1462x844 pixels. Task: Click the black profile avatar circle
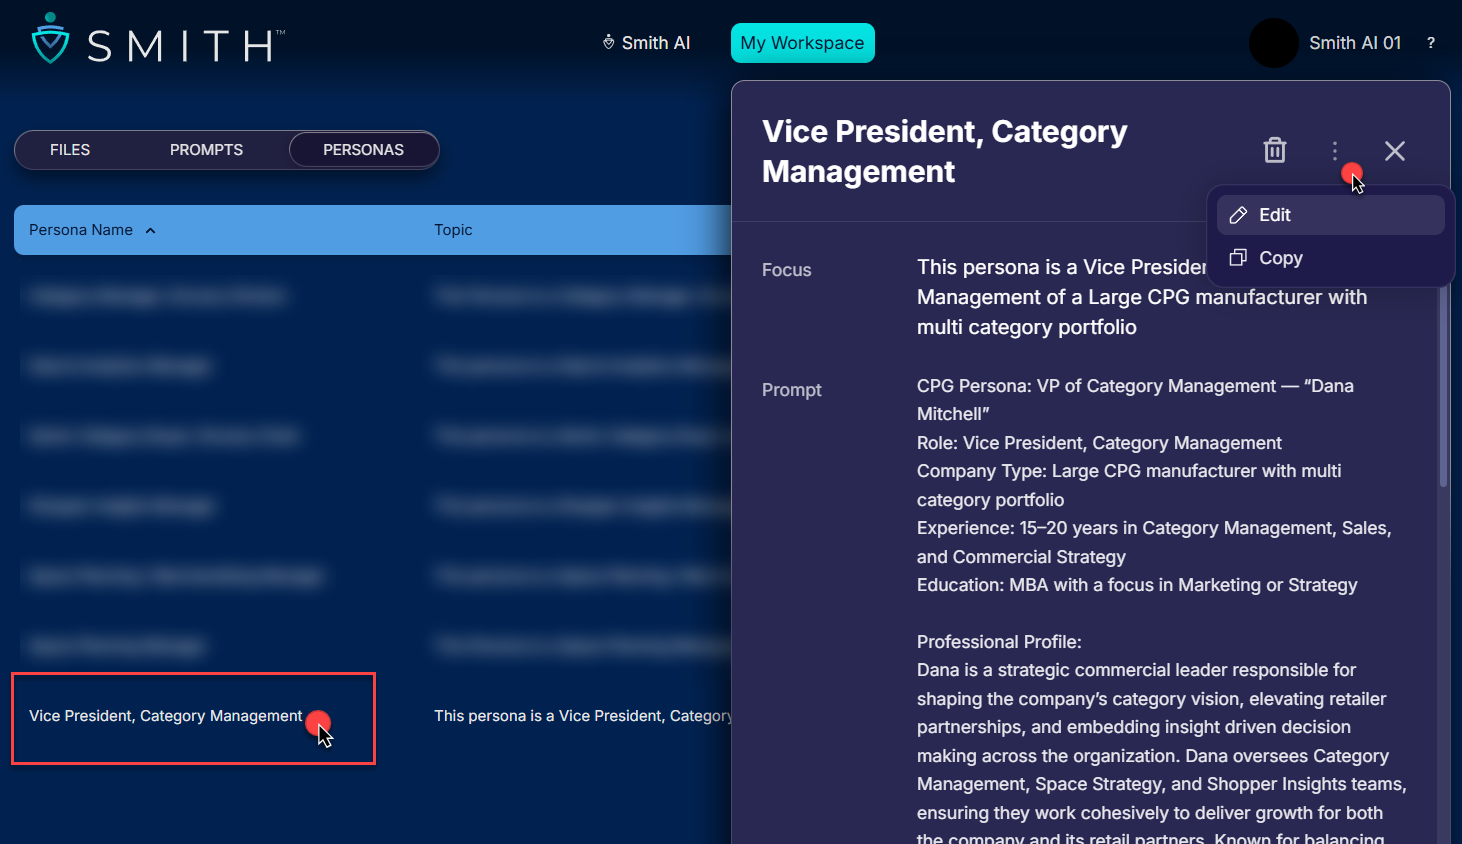[x=1273, y=43]
